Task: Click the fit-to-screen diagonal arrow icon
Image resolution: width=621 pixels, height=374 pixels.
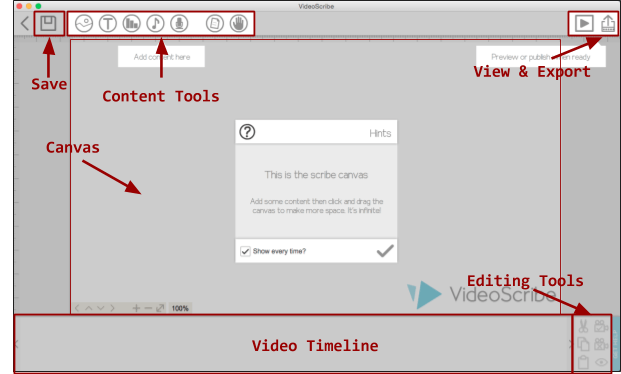Action: tap(160, 308)
